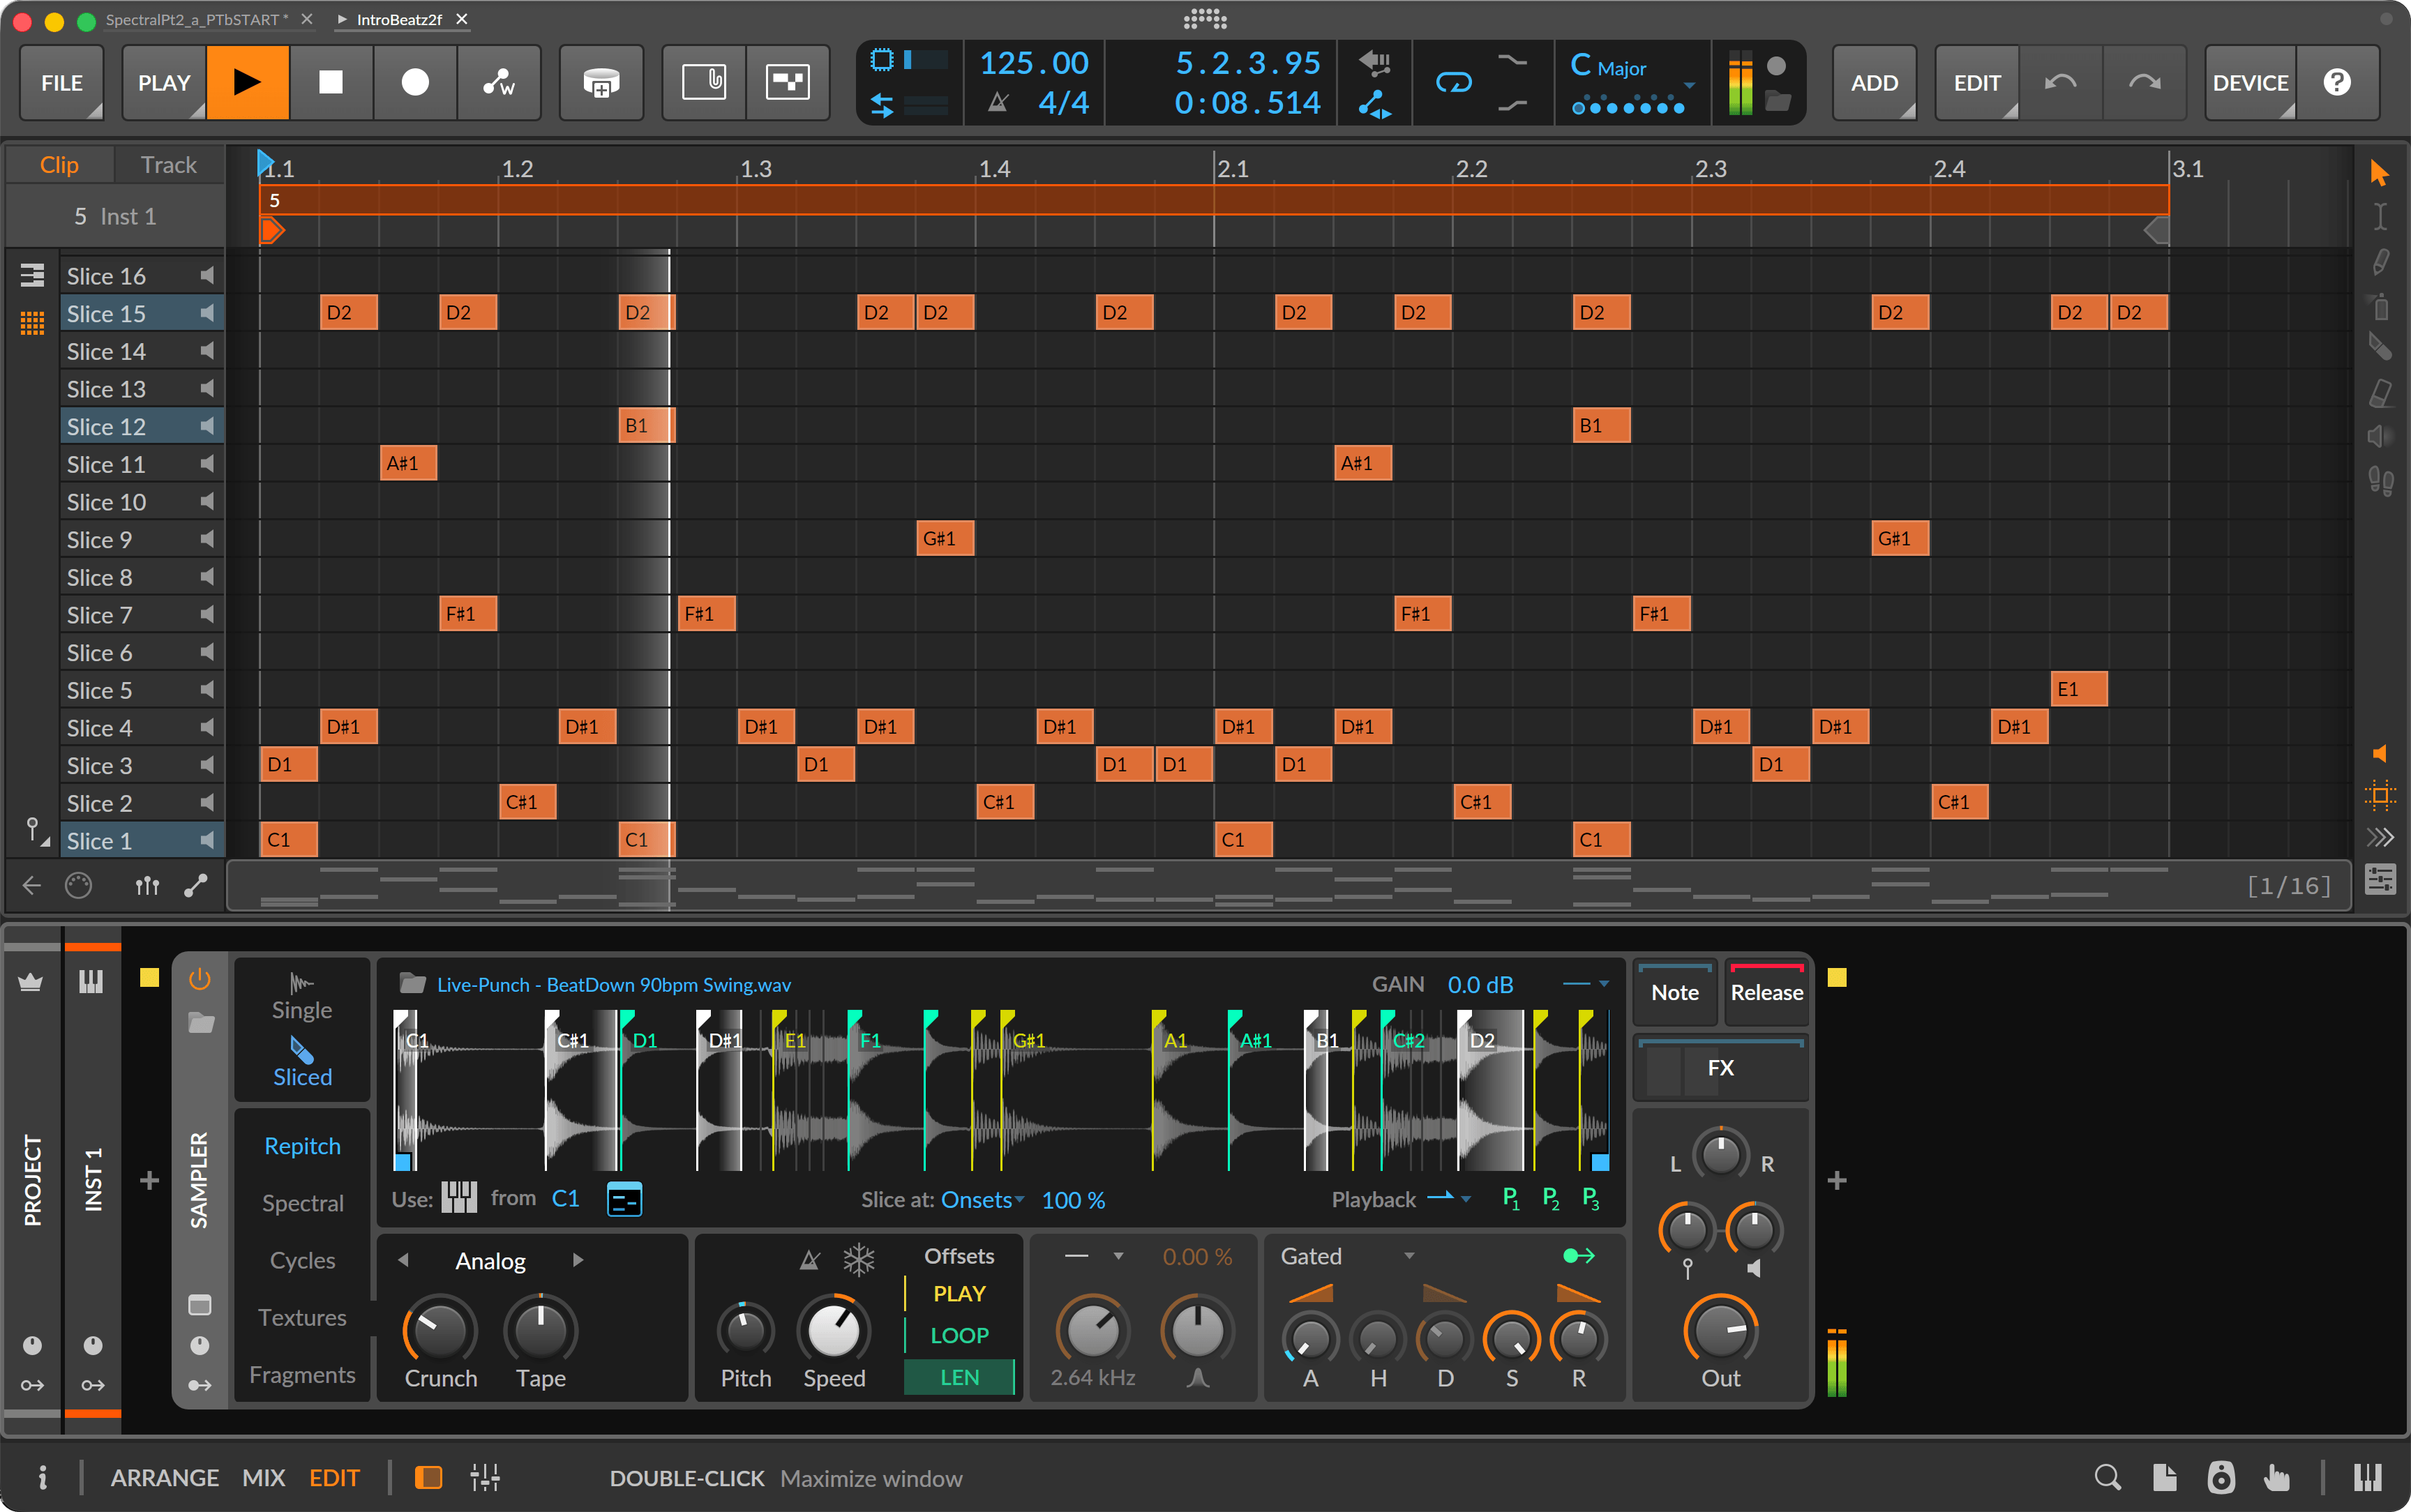Adjust the Crunch knob

coord(440,1331)
